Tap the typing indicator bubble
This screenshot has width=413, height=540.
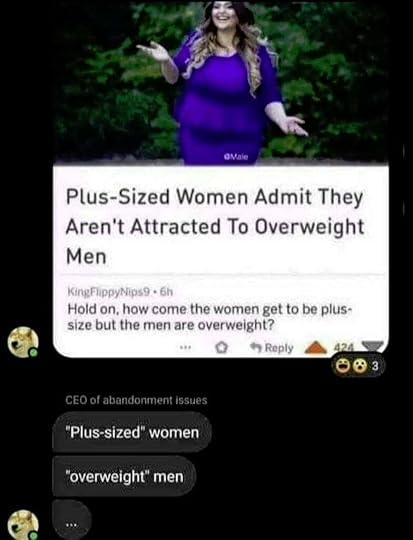pyautogui.click(x=72, y=521)
